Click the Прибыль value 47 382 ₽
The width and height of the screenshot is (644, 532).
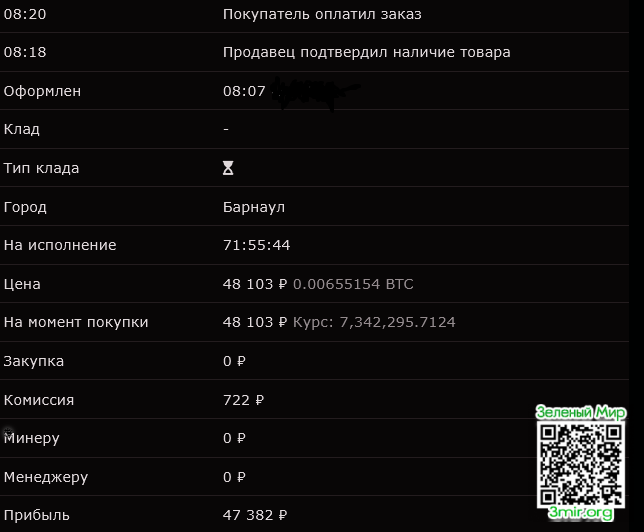[255, 515]
